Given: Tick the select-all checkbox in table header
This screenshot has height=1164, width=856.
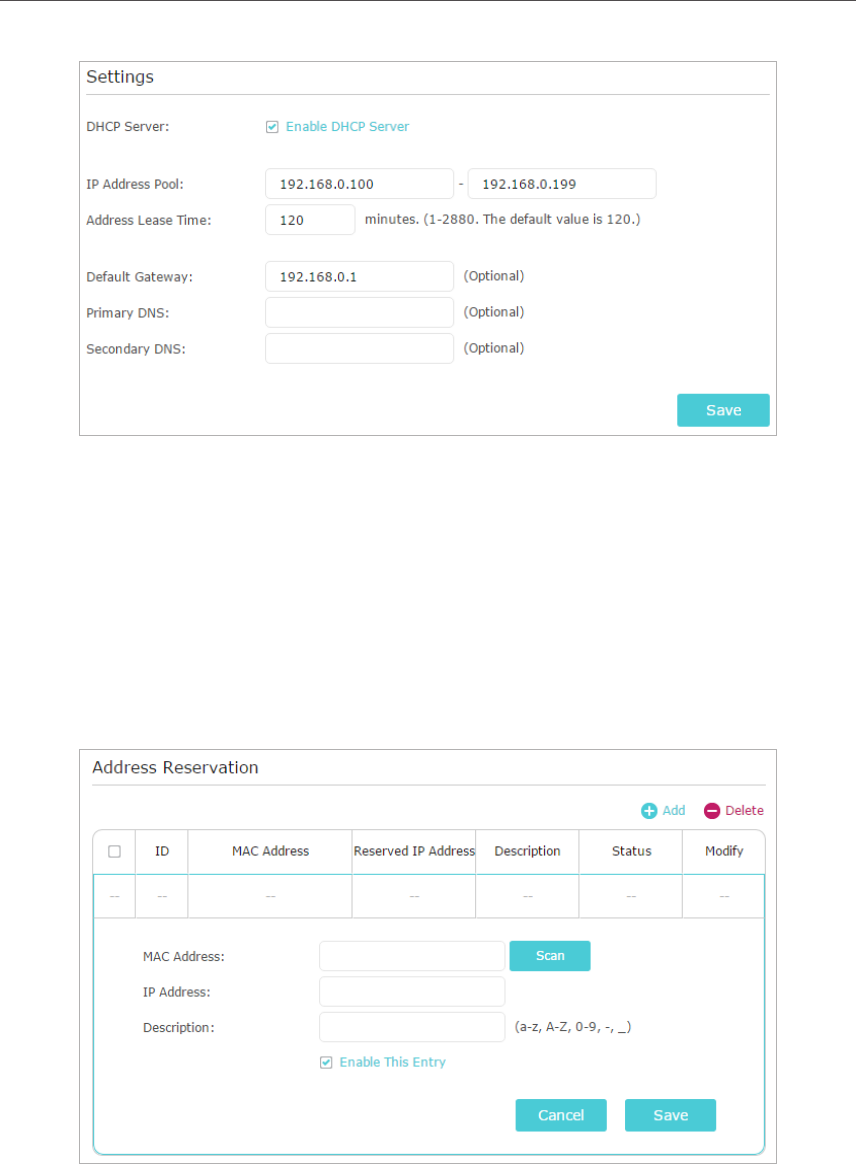Looking at the screenshot, I should pyautogui.click(x=114, y=851).
